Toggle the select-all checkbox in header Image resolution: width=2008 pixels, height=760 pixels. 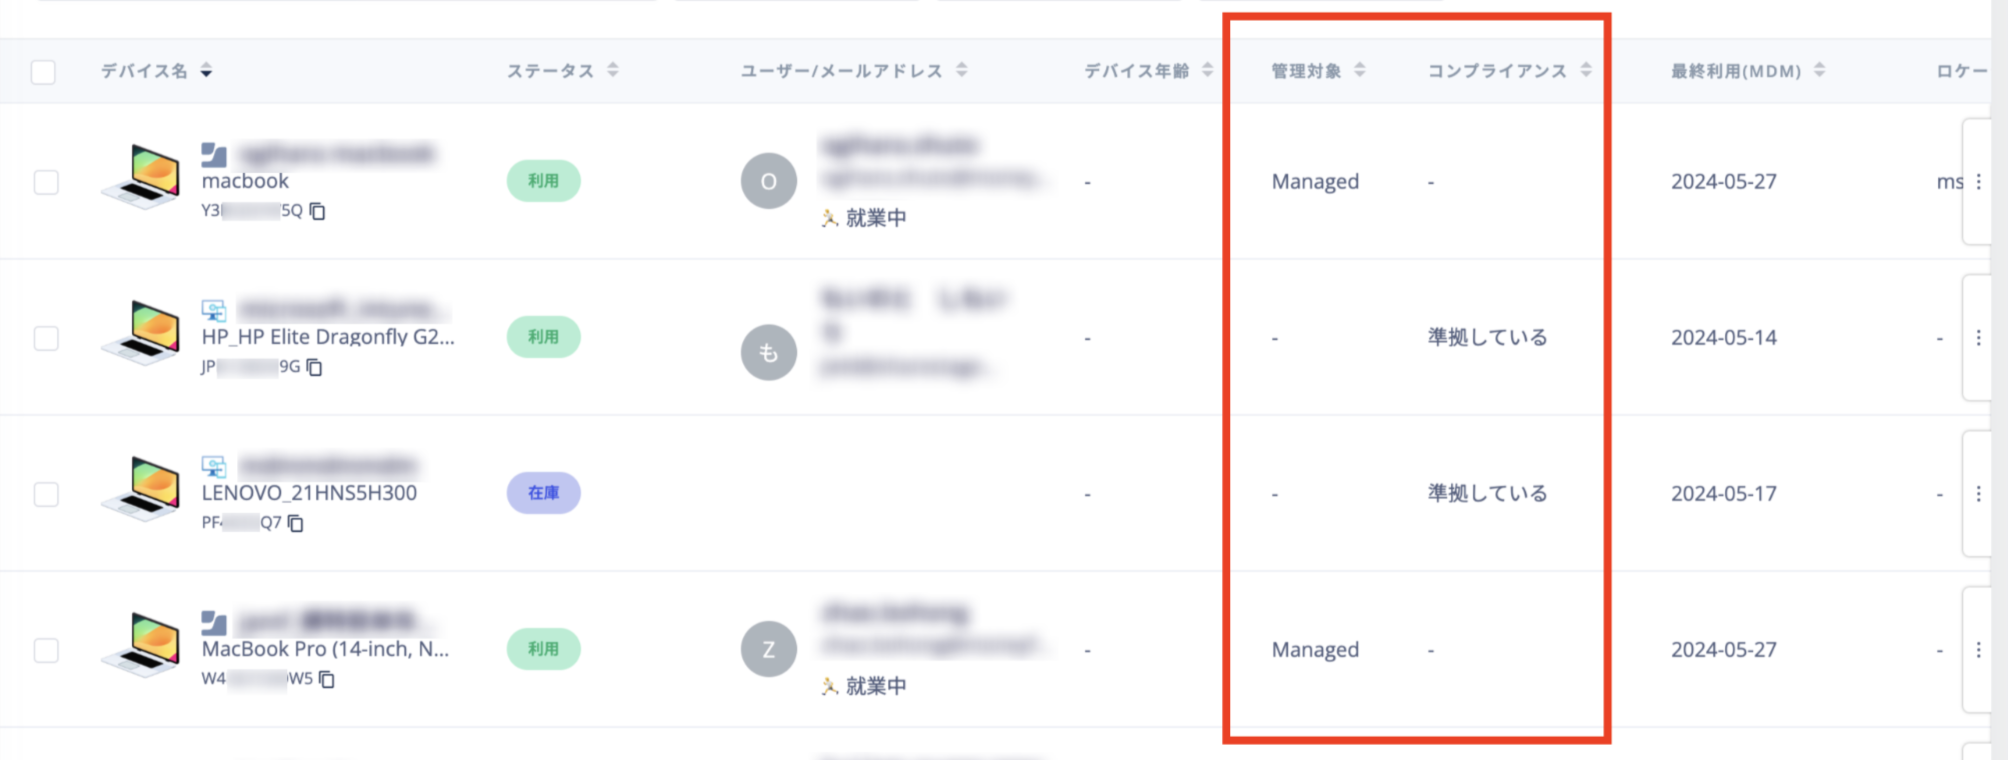[x=43, y=72]
